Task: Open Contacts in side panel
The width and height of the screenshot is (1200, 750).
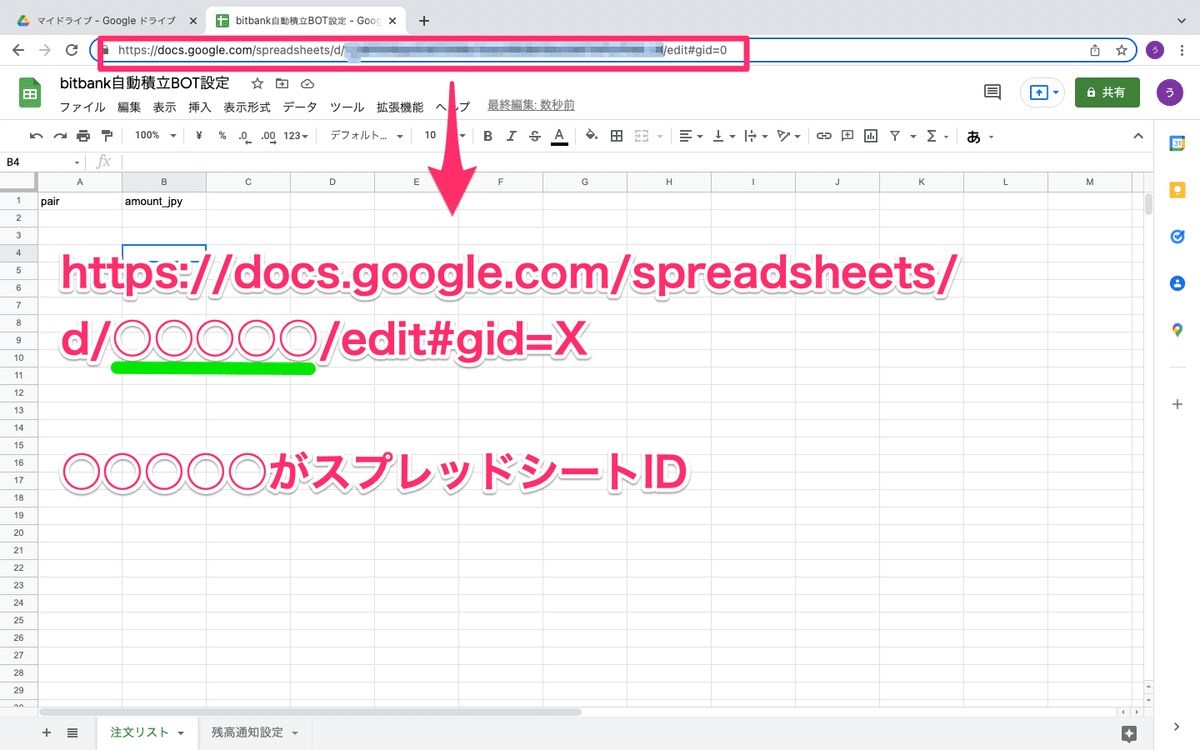Action: (x=1177, y=284)
